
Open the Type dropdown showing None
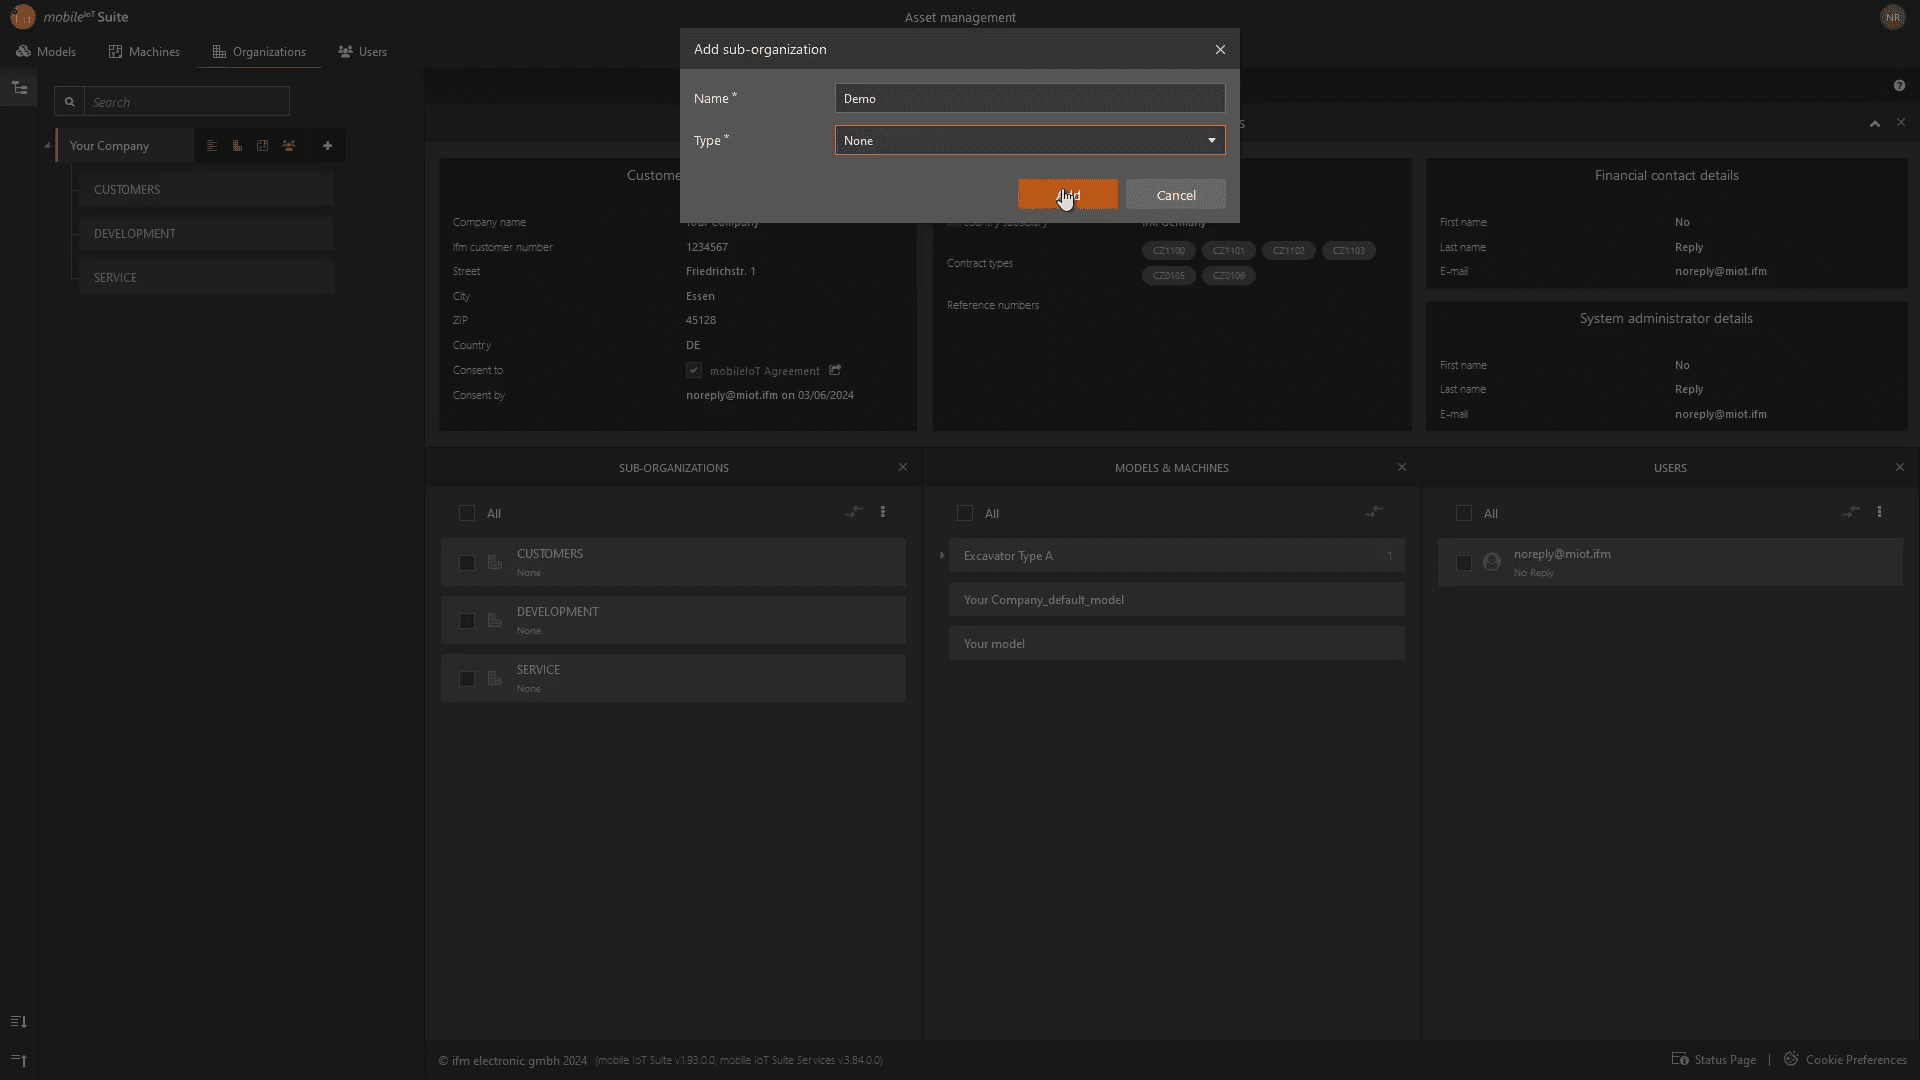1029,141
